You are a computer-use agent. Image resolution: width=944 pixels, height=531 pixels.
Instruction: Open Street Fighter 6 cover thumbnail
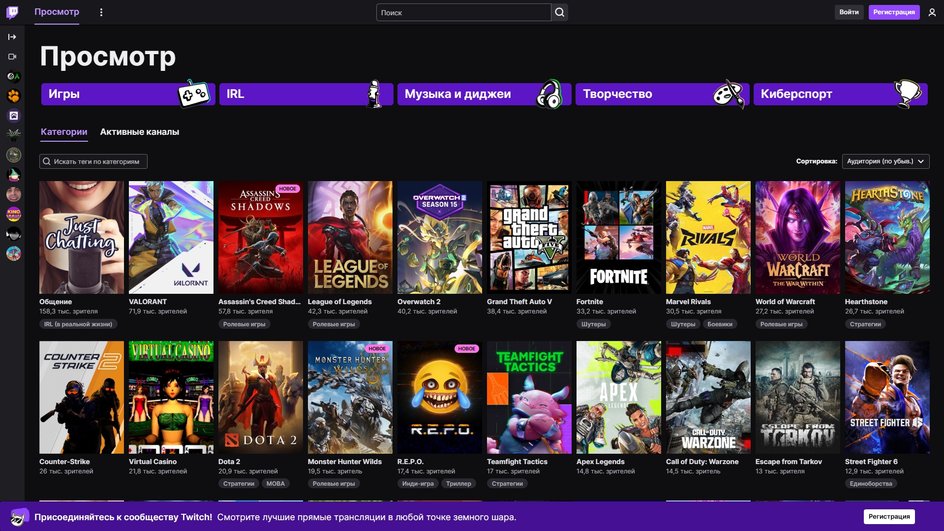click(887, 397)
